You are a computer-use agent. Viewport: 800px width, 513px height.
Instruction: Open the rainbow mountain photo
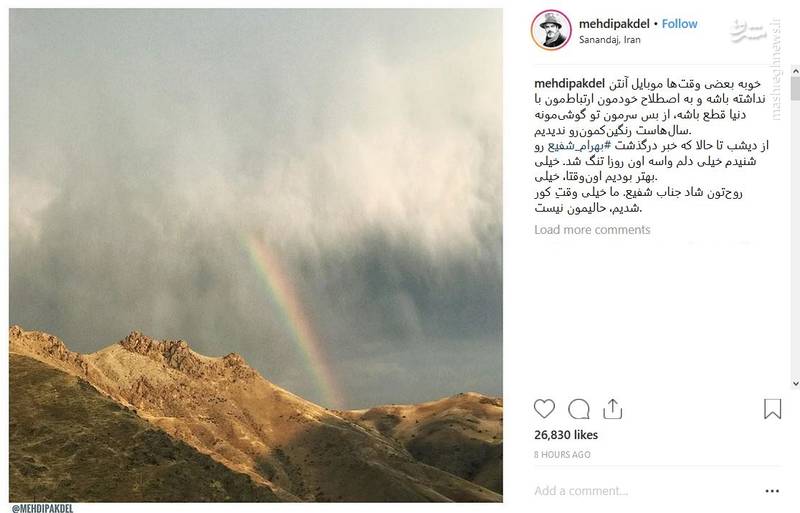click(x=256, y=255)
